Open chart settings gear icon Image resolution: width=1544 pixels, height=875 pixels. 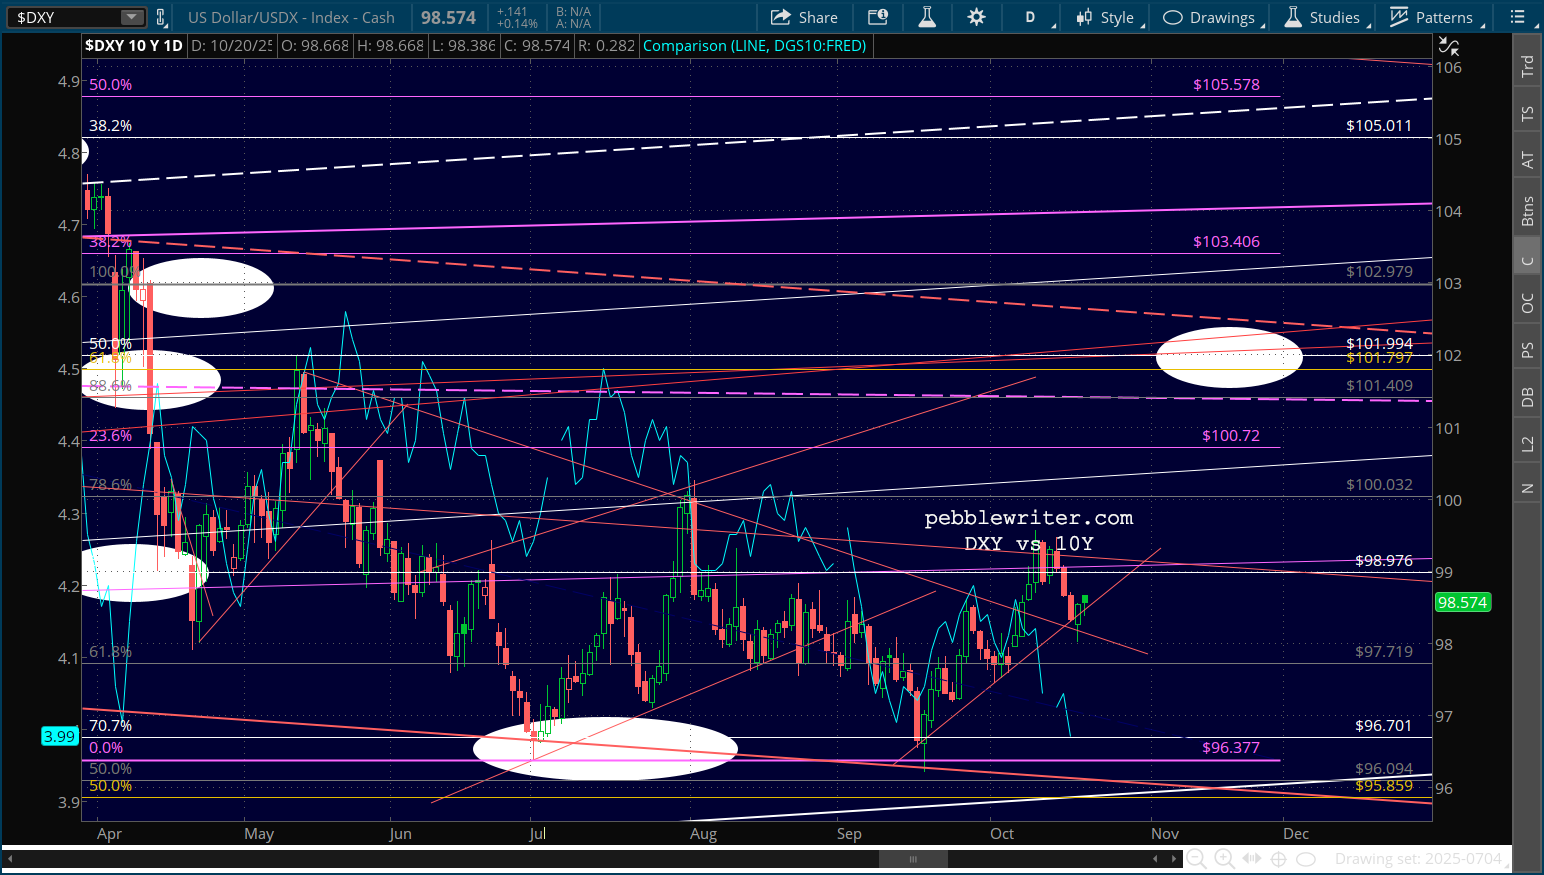[977, 17]
